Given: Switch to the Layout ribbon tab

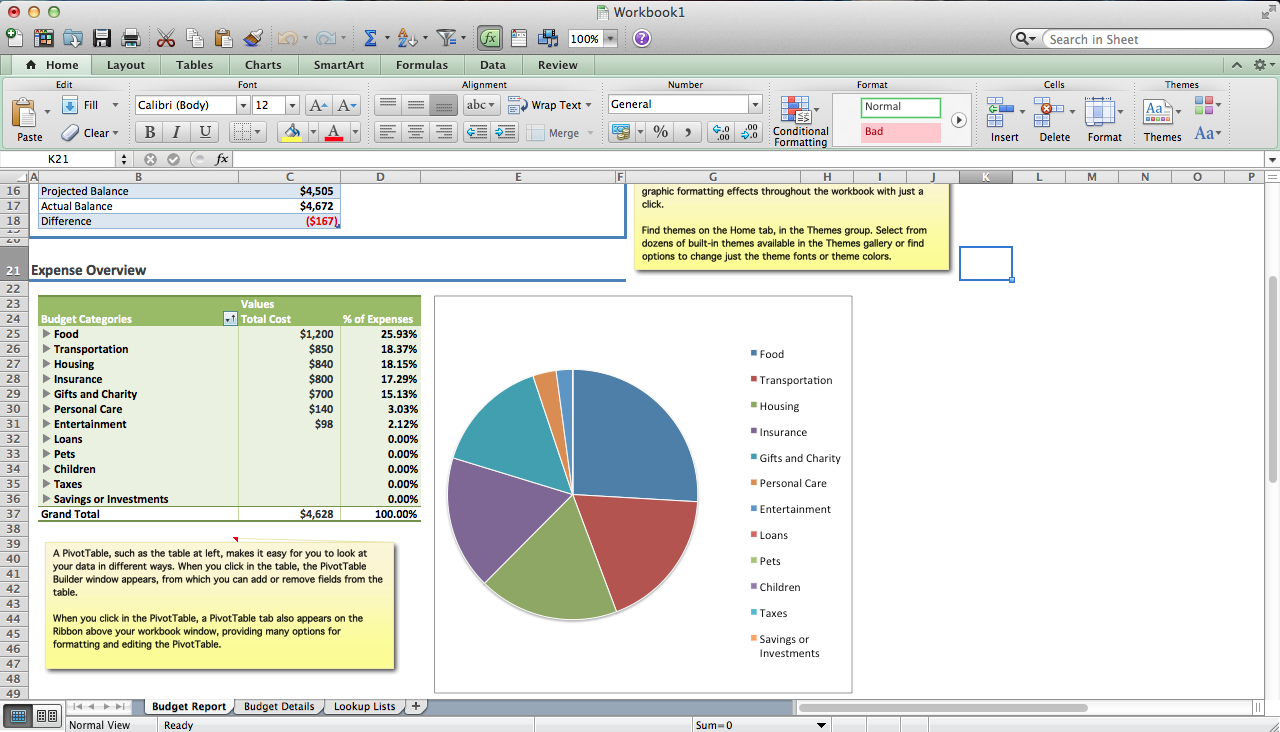Looking at the screenshot, I should [x=126, y=65].
